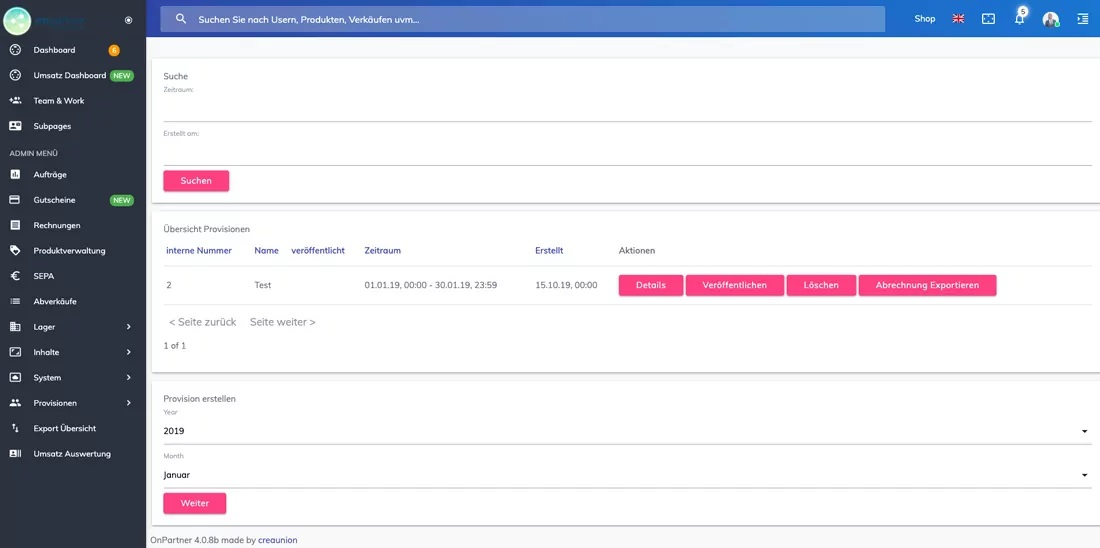This screenshot has height=548, width=1100.
Task: Open the creaunion footer link
Action: (278, 540)
